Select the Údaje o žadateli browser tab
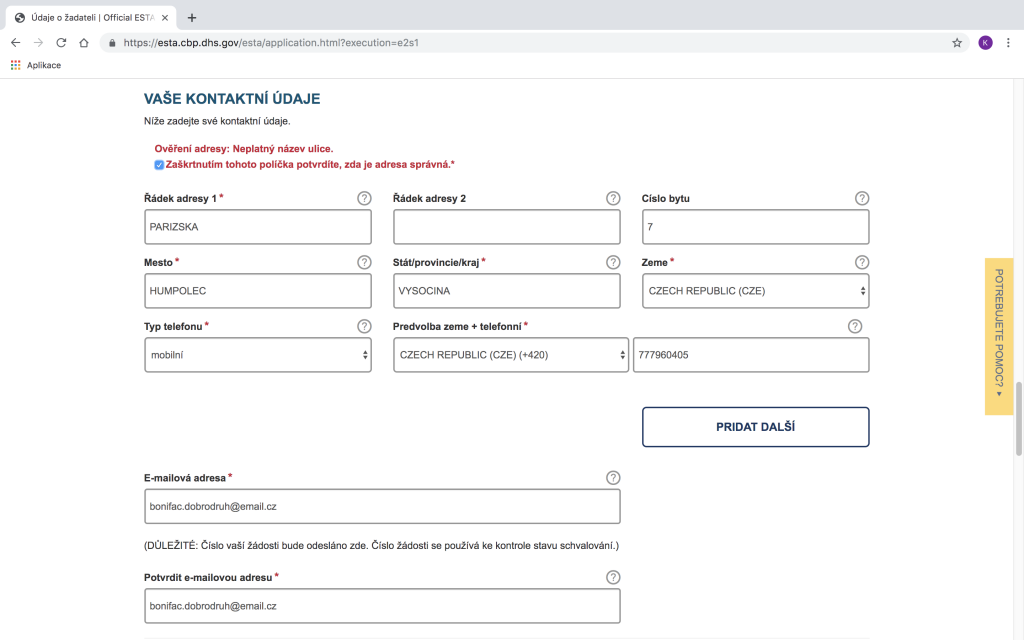1024x640 pixels. tap(90, 17)
